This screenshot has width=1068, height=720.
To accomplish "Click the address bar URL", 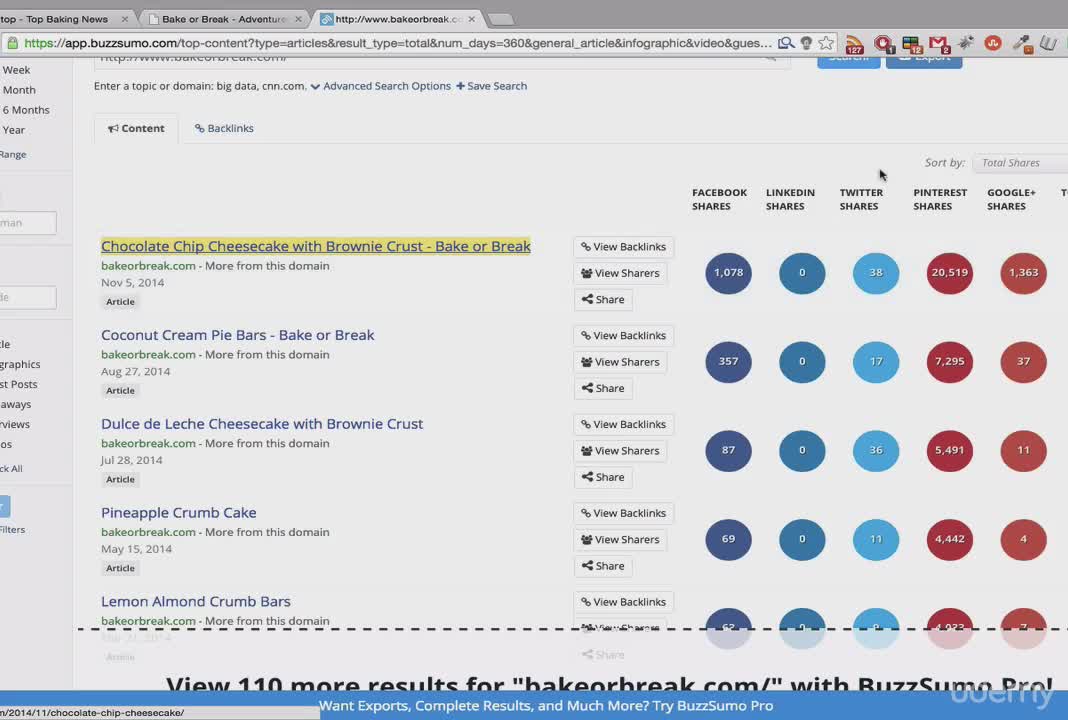I will coord(398,44).
